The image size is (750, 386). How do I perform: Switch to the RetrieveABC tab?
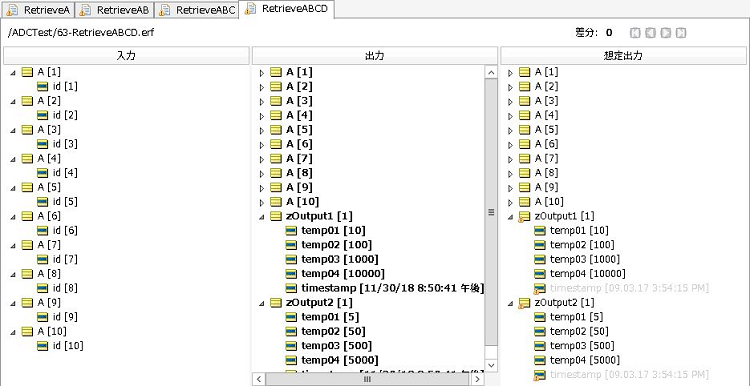(197, 10)
